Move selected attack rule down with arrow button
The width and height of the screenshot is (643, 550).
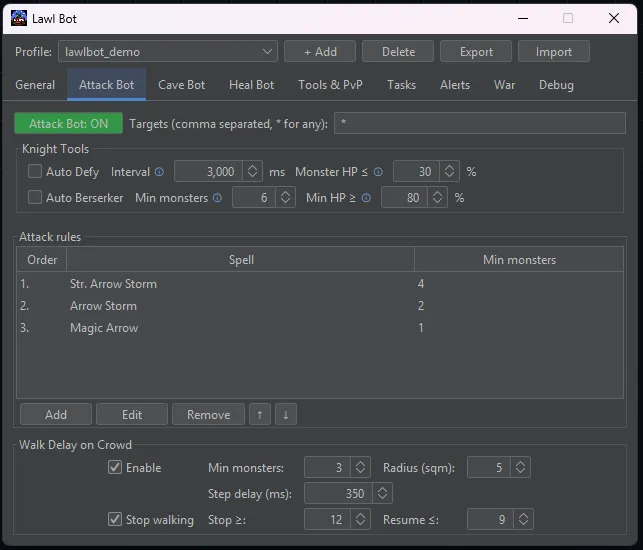[x=286, y=415]
